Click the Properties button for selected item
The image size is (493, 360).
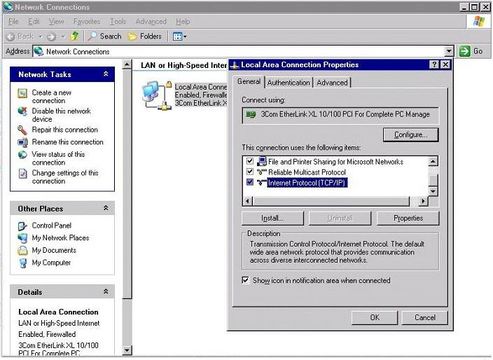tap(408, 218)
